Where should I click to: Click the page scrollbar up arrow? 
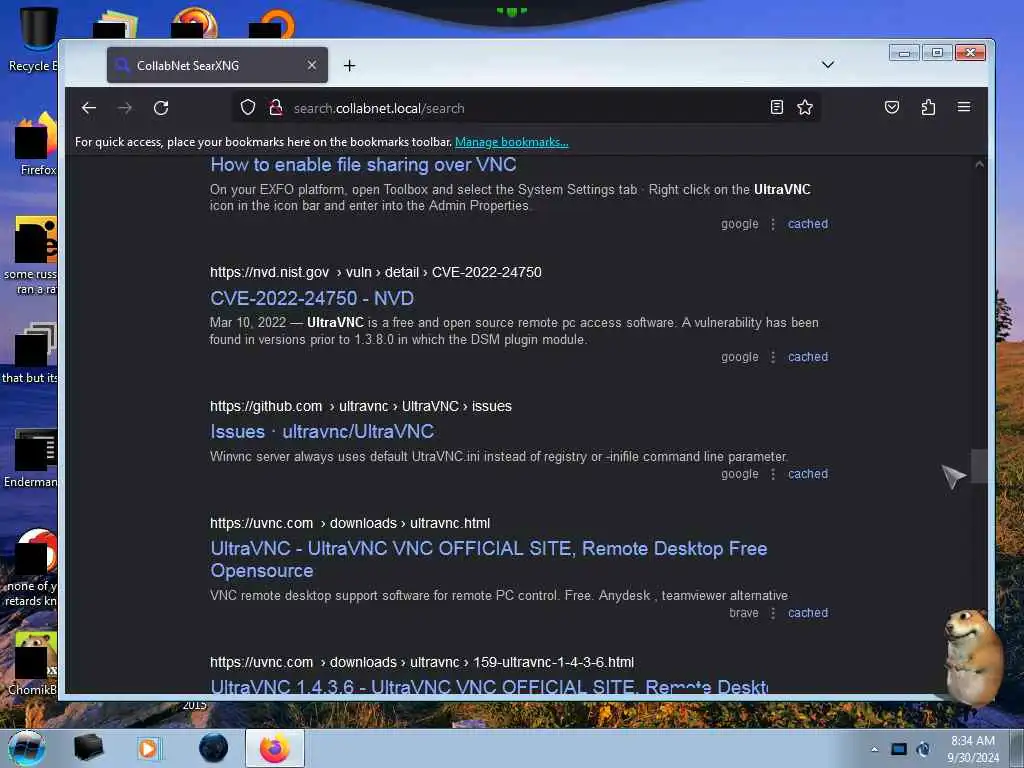tap(979, 165)
